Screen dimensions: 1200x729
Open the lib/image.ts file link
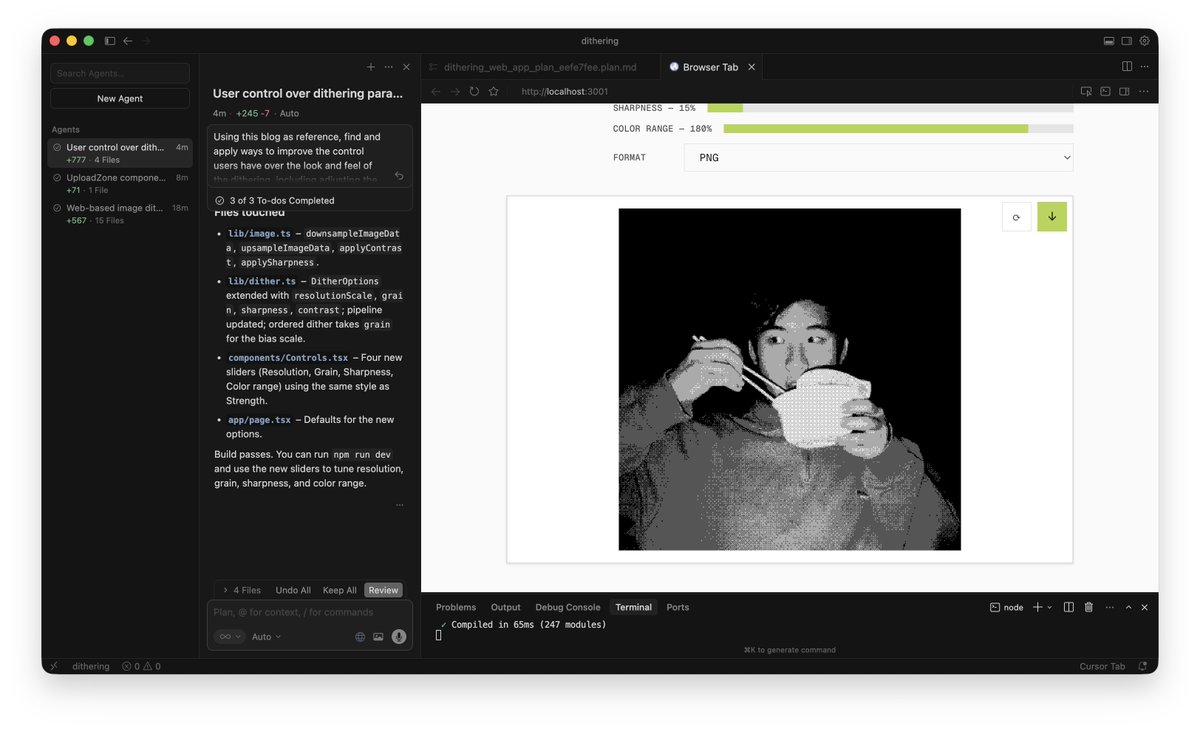point(259,233)
